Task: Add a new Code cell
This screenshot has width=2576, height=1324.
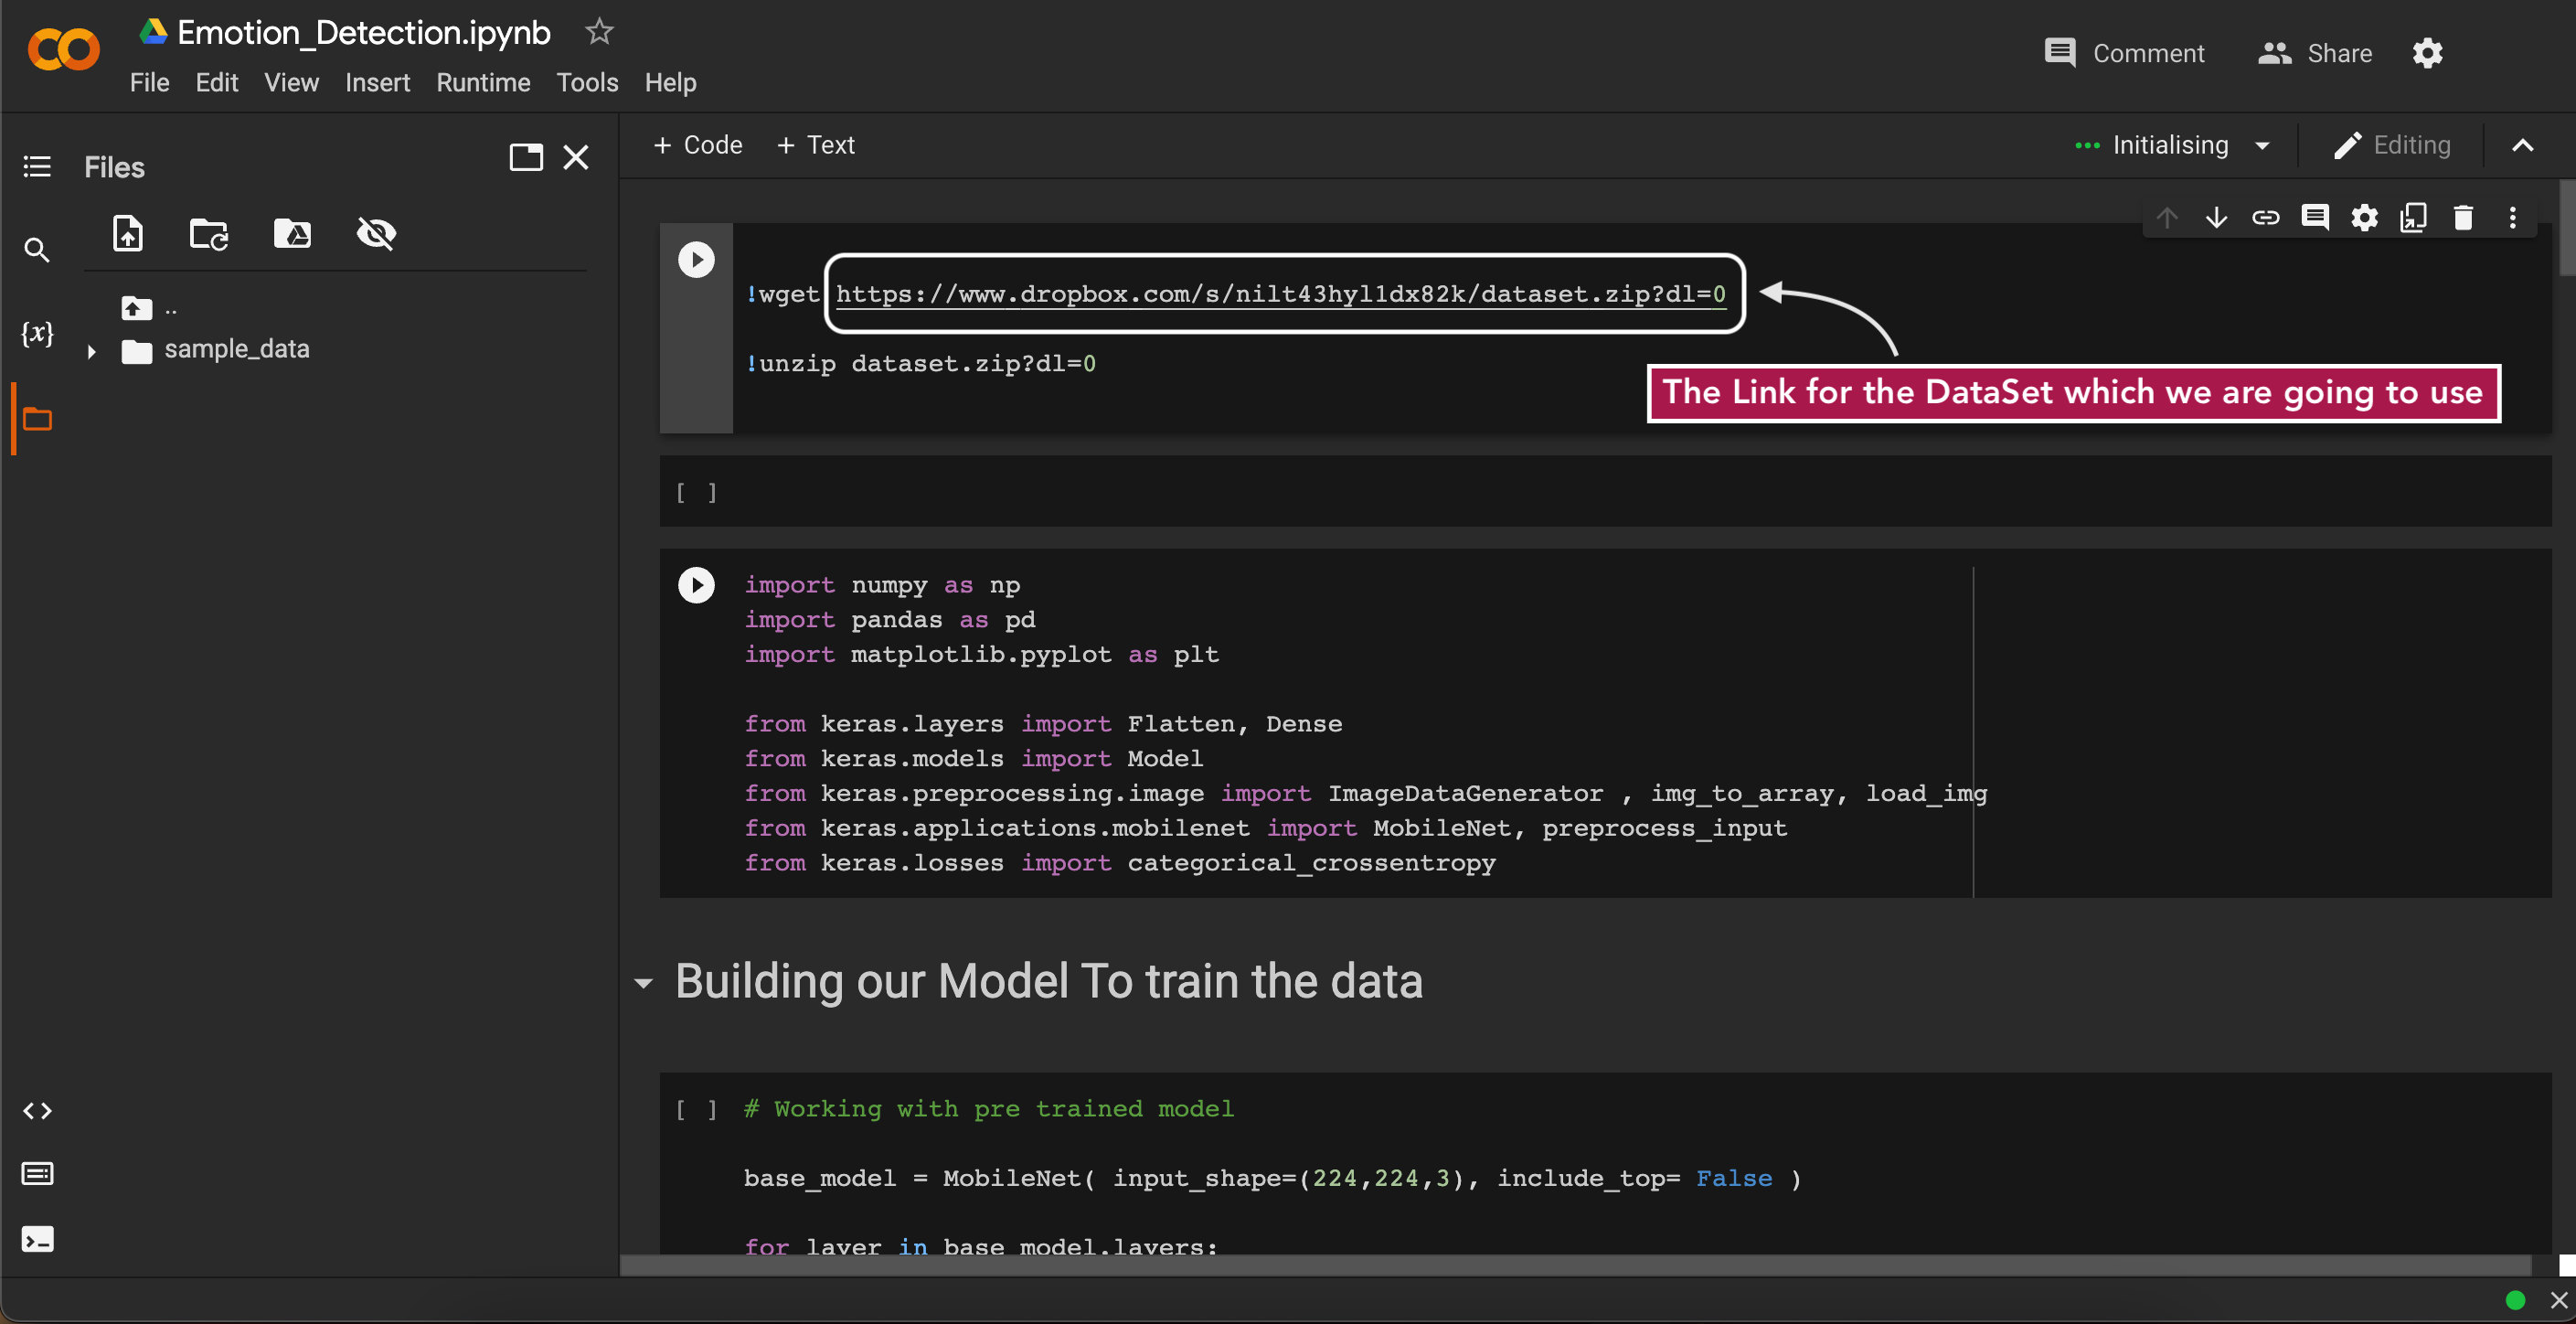Action: tap(697, 145)
